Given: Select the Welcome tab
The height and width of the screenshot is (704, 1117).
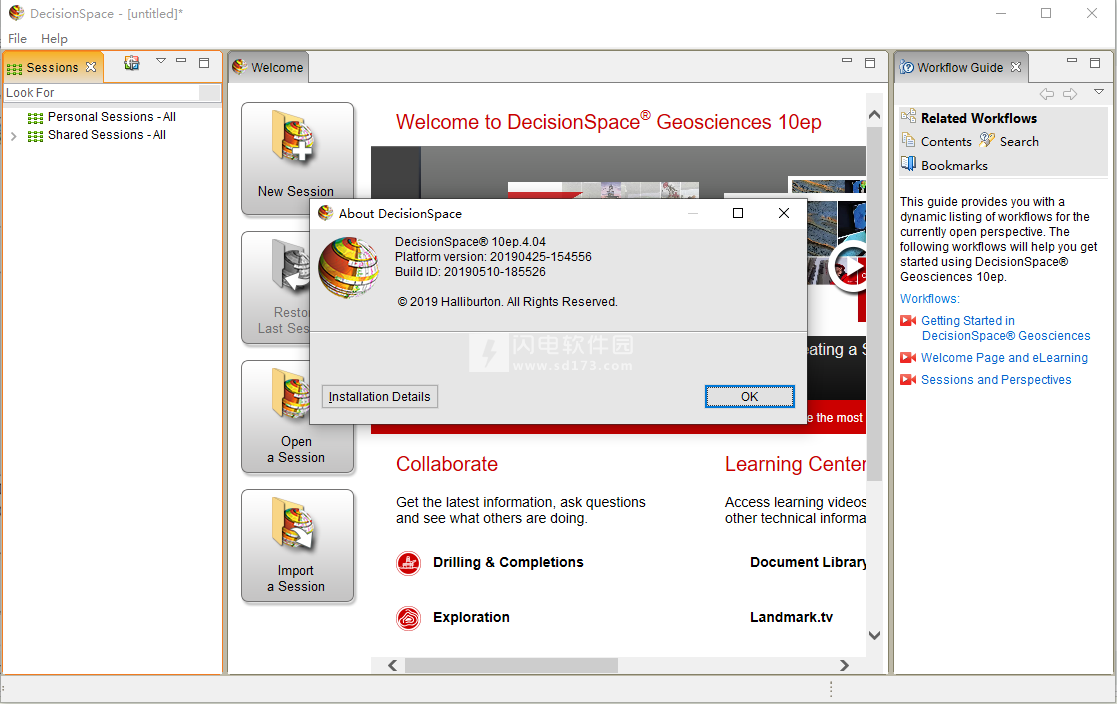Looking at the screenshot, I should pyautogui.click(x=269, y=68).
